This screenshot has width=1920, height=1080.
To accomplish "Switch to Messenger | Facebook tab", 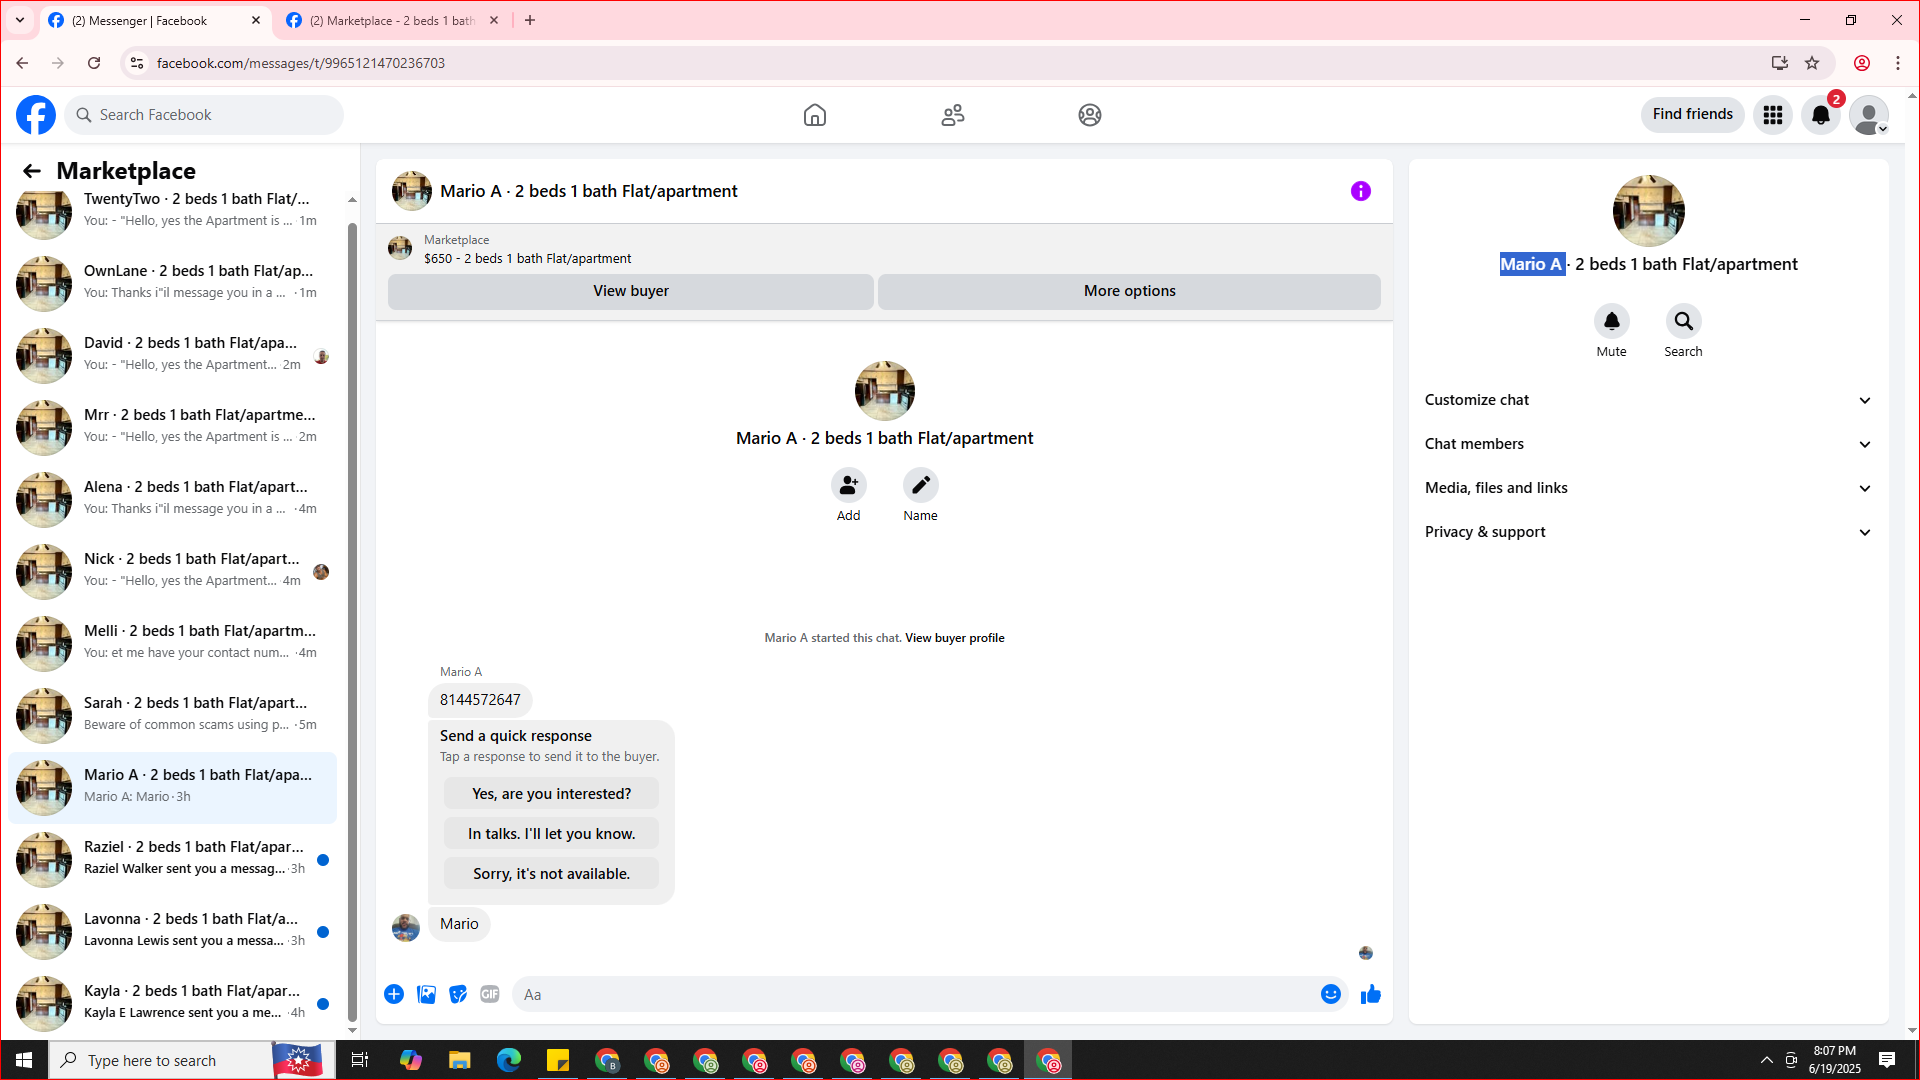I will [x=155, y=21].
